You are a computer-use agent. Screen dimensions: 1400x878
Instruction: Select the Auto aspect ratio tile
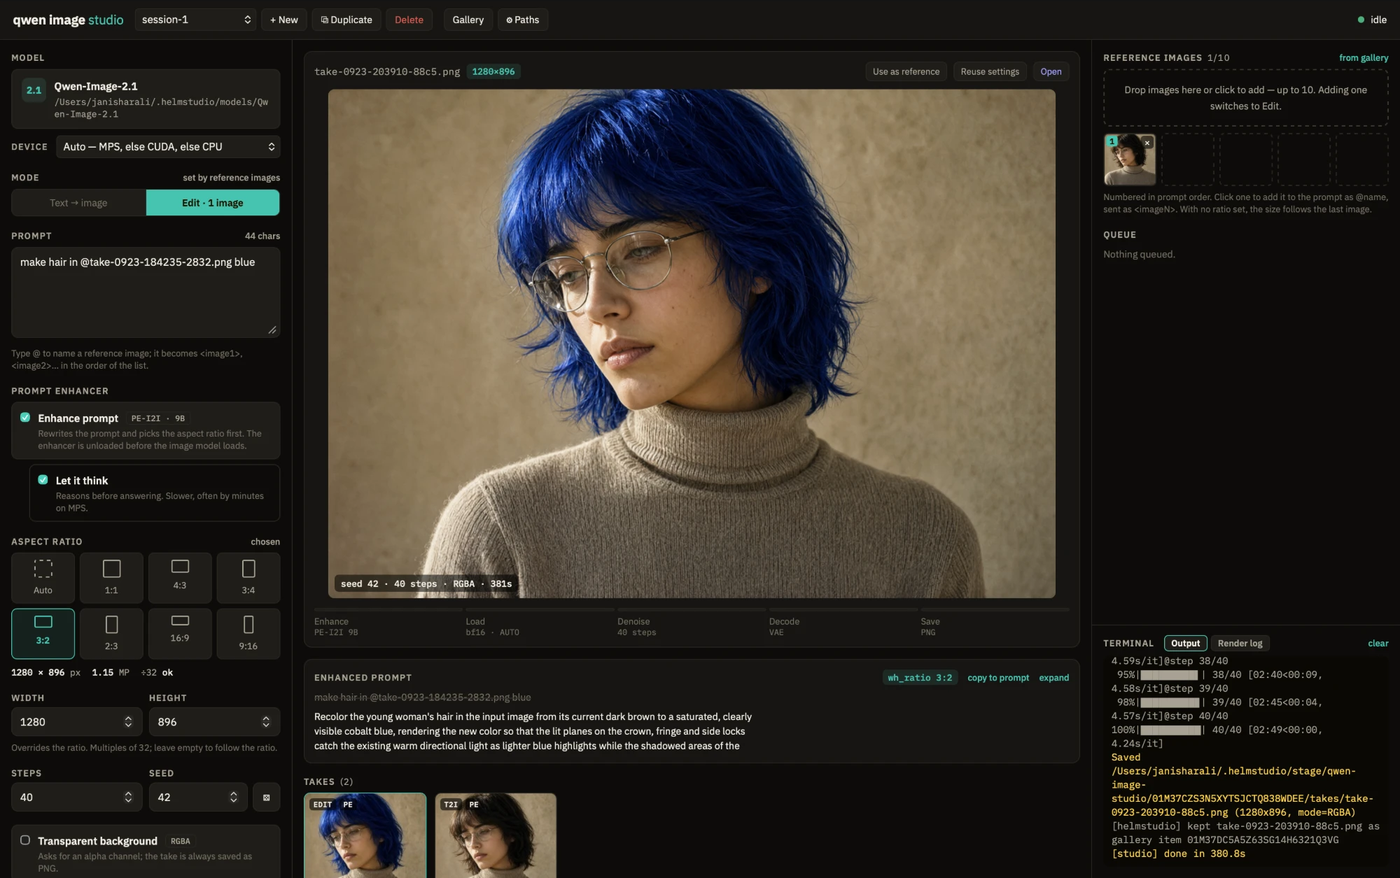43,578
